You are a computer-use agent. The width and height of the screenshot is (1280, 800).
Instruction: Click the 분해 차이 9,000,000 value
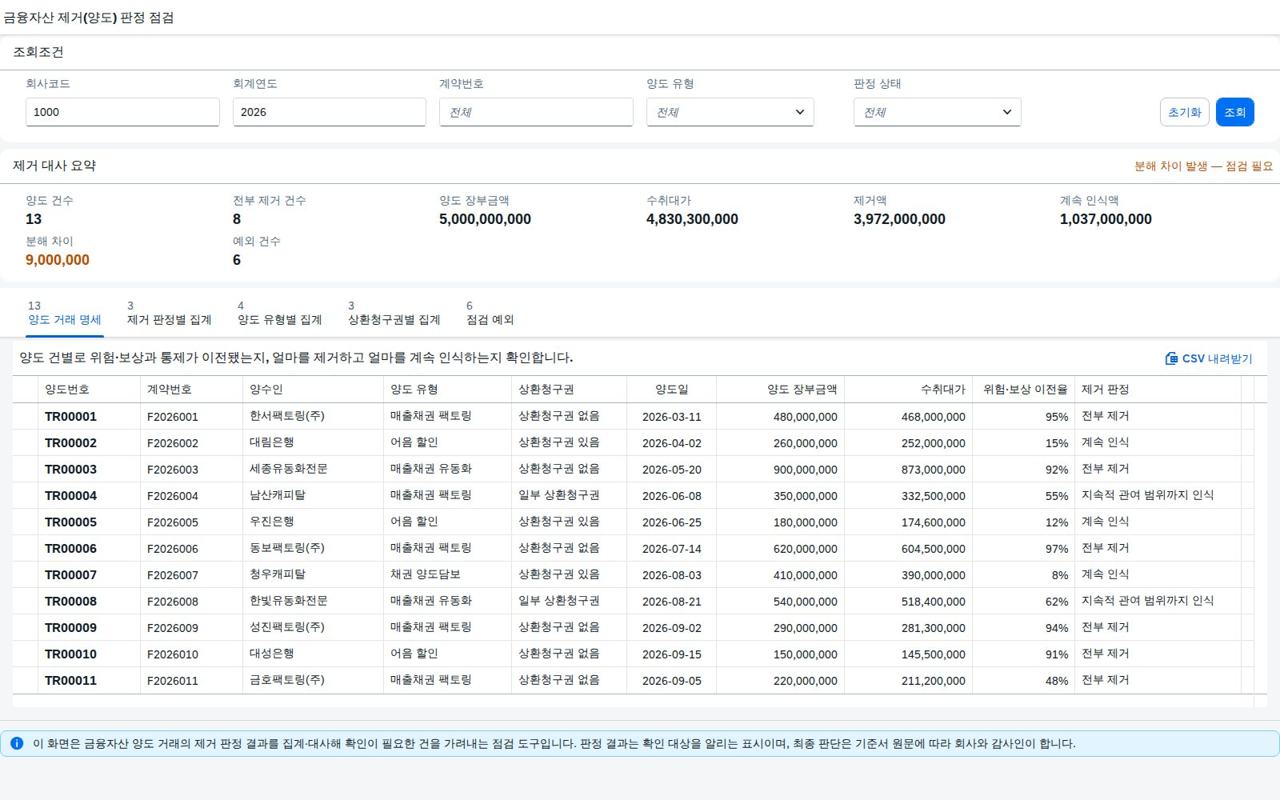pyautogui.click(x=58, y=260)
